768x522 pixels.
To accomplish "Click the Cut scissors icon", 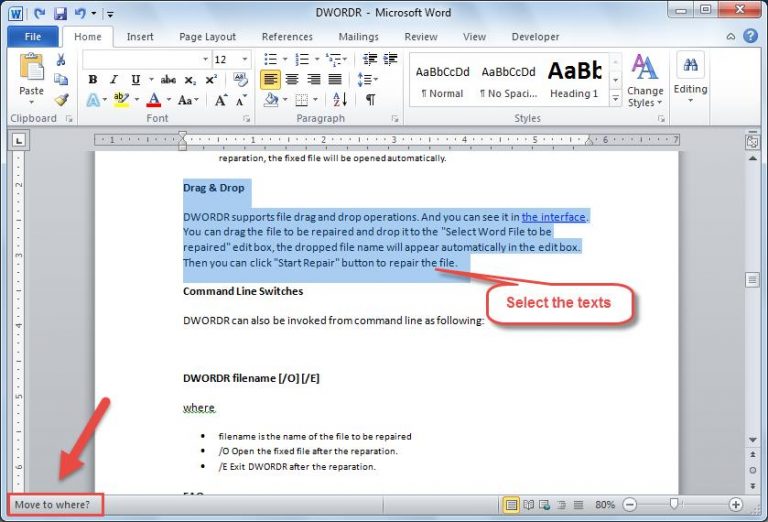I will coord(61,60).
